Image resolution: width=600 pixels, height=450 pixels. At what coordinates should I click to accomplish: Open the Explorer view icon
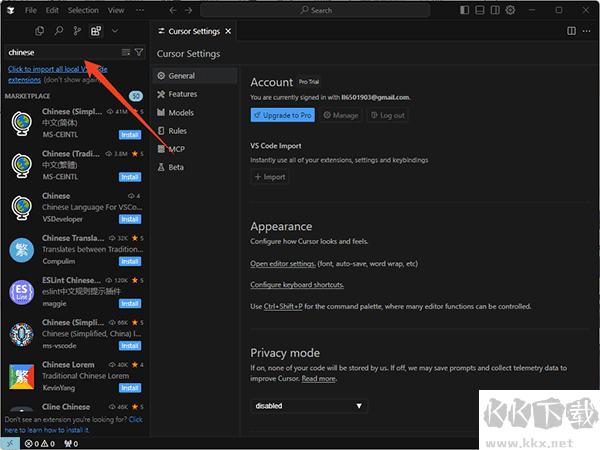click(41, 31)
